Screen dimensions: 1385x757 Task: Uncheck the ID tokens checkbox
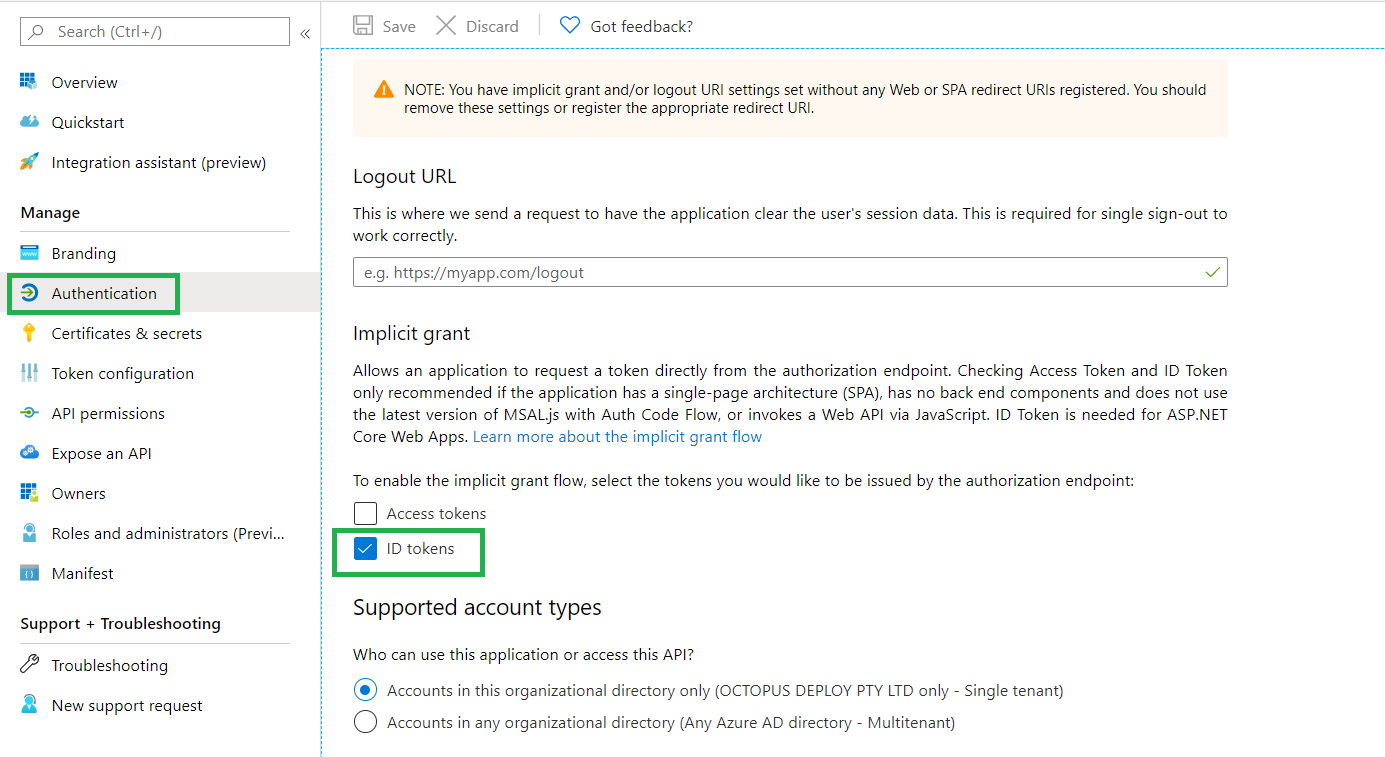click(365, 549)
